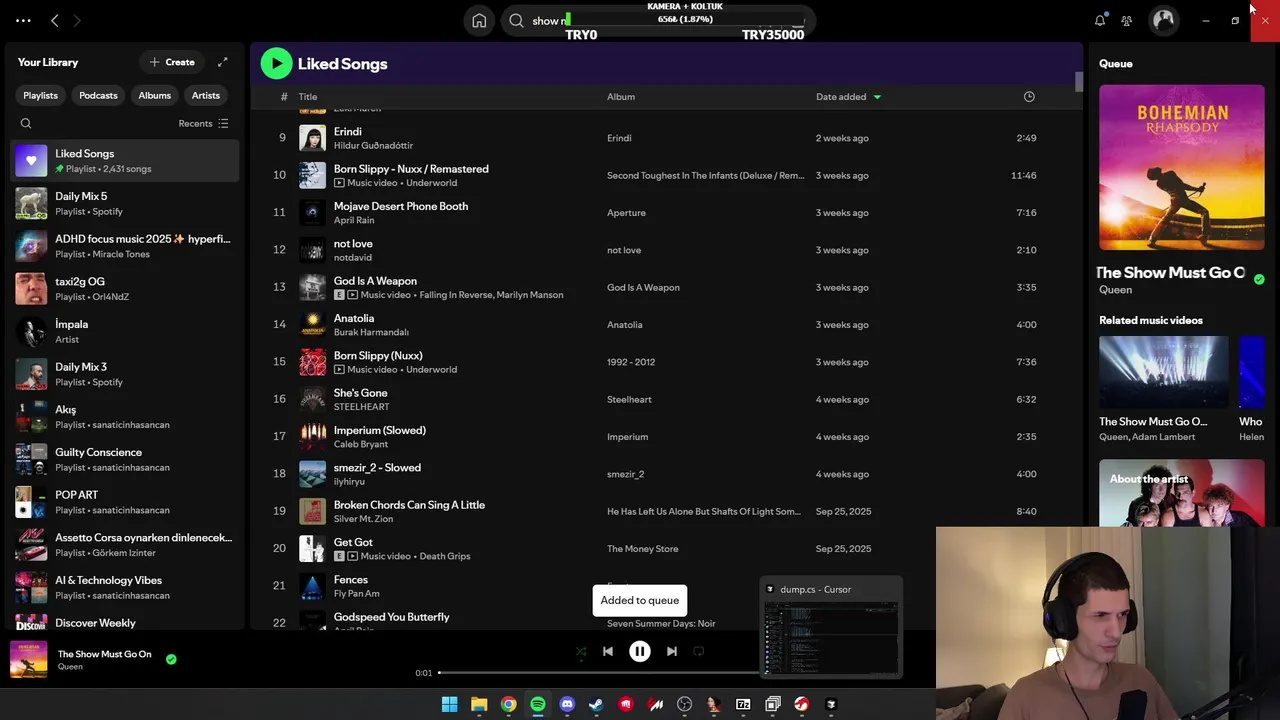Open the Windows Start menu
1280x720 pixels.
(x=449, y=704)
